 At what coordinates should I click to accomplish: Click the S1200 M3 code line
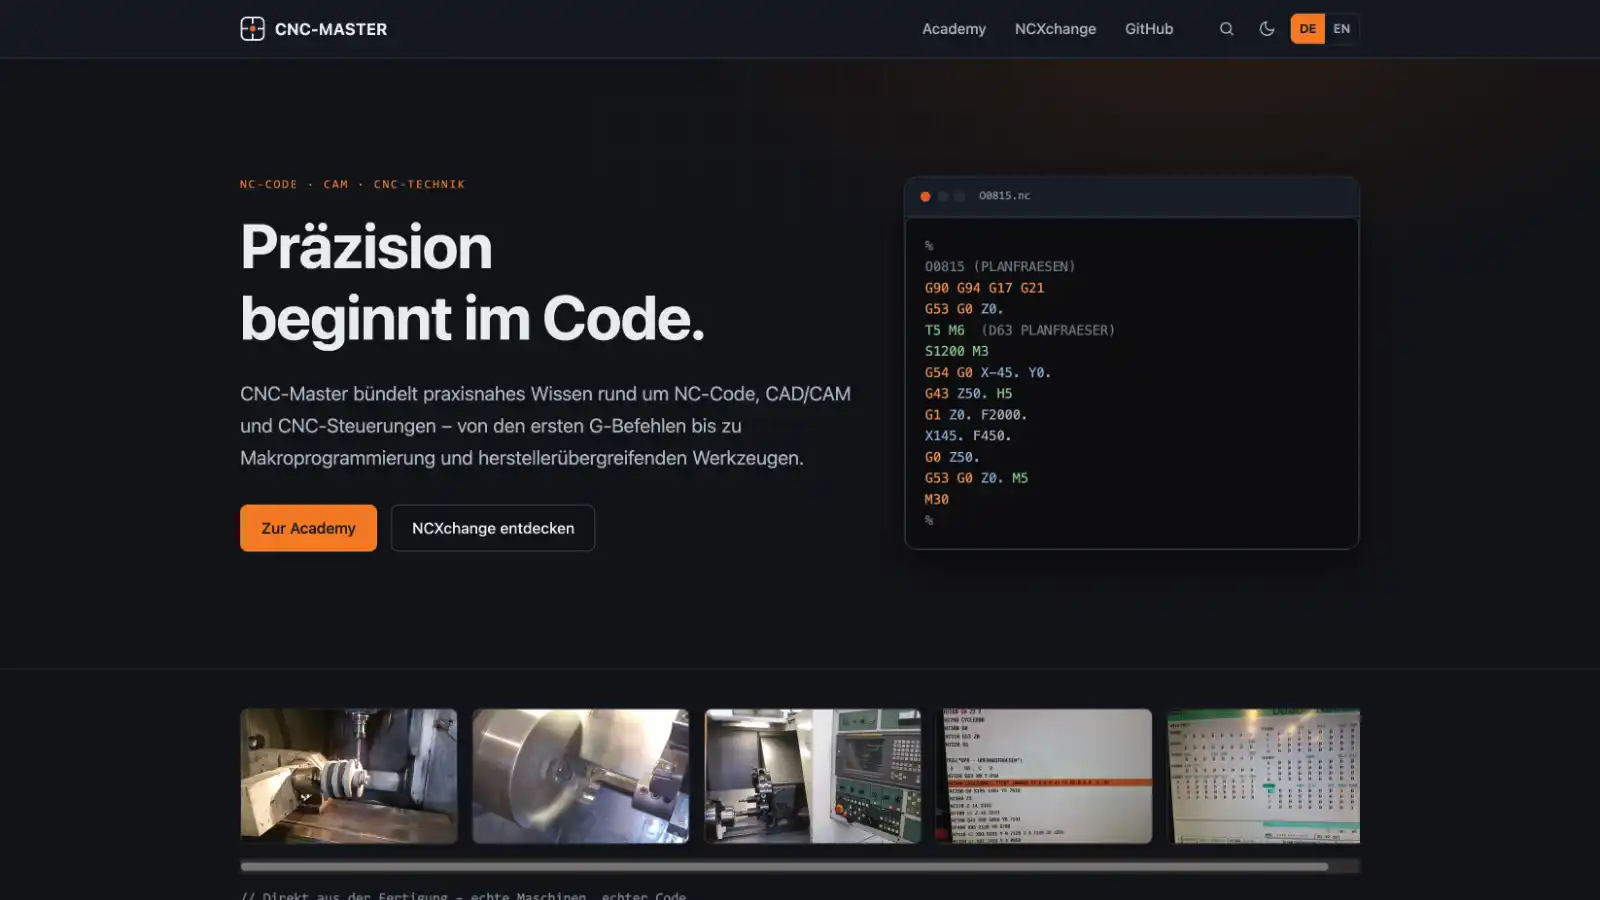click(956, 351)
